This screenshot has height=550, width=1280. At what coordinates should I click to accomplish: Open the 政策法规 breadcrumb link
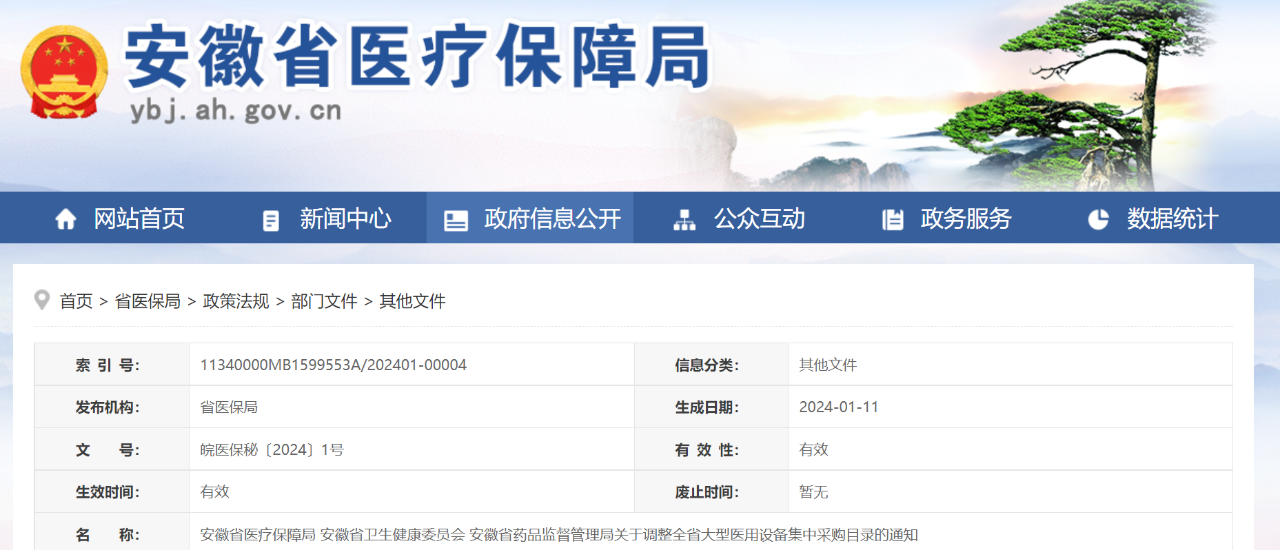point(236,301)
